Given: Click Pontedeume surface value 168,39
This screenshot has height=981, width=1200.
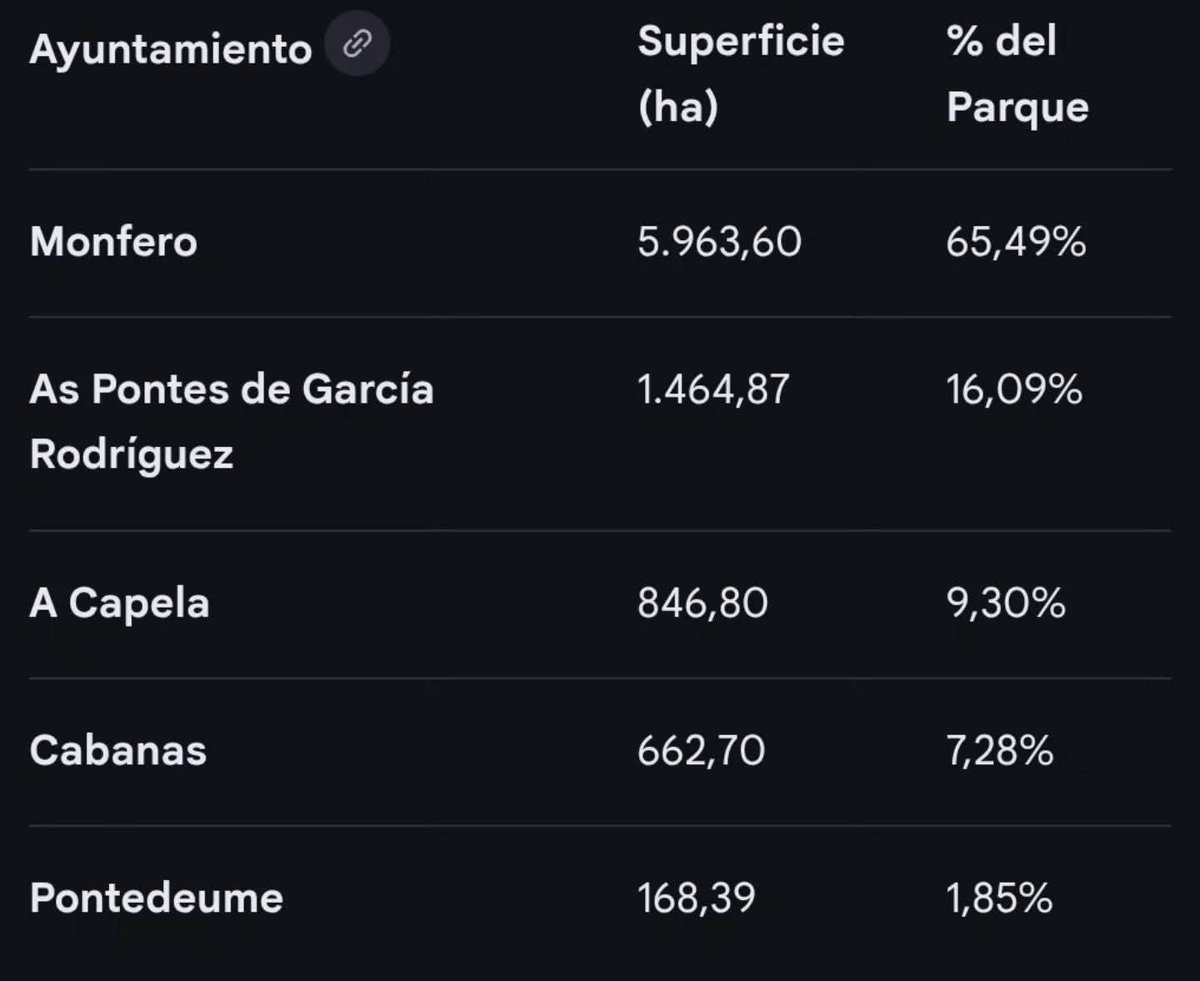Looking at the screenshot, I should (x=696, y=897).
